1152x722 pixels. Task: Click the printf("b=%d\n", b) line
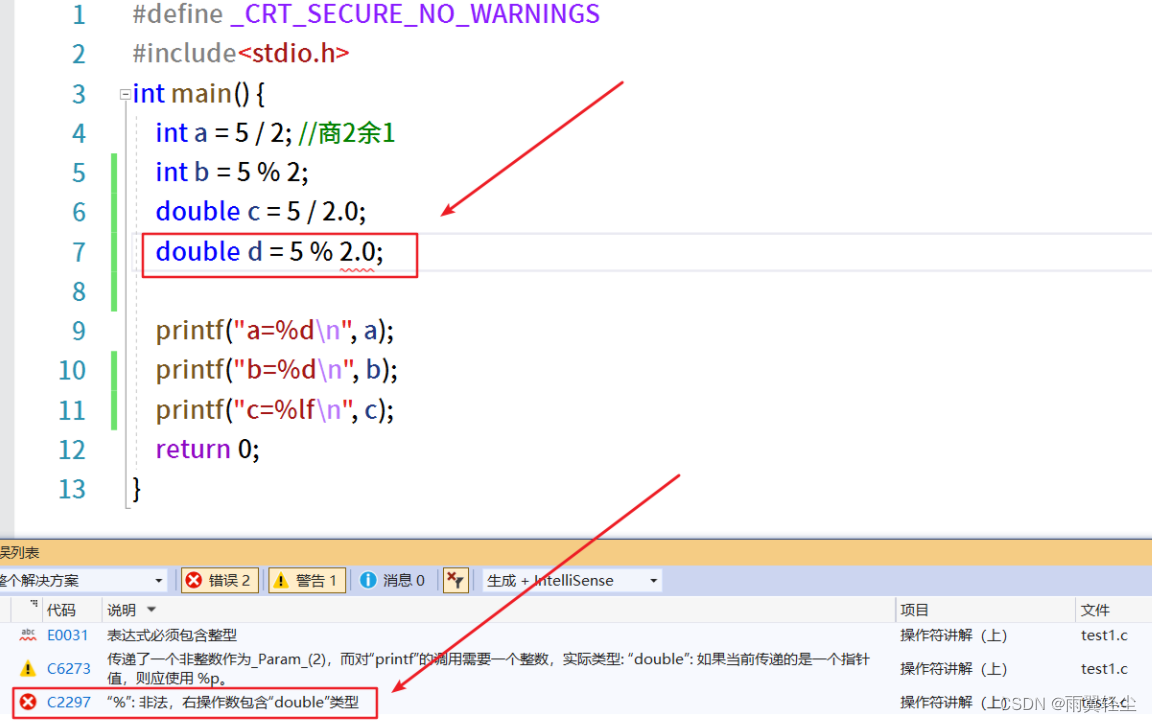coord(276,369)
